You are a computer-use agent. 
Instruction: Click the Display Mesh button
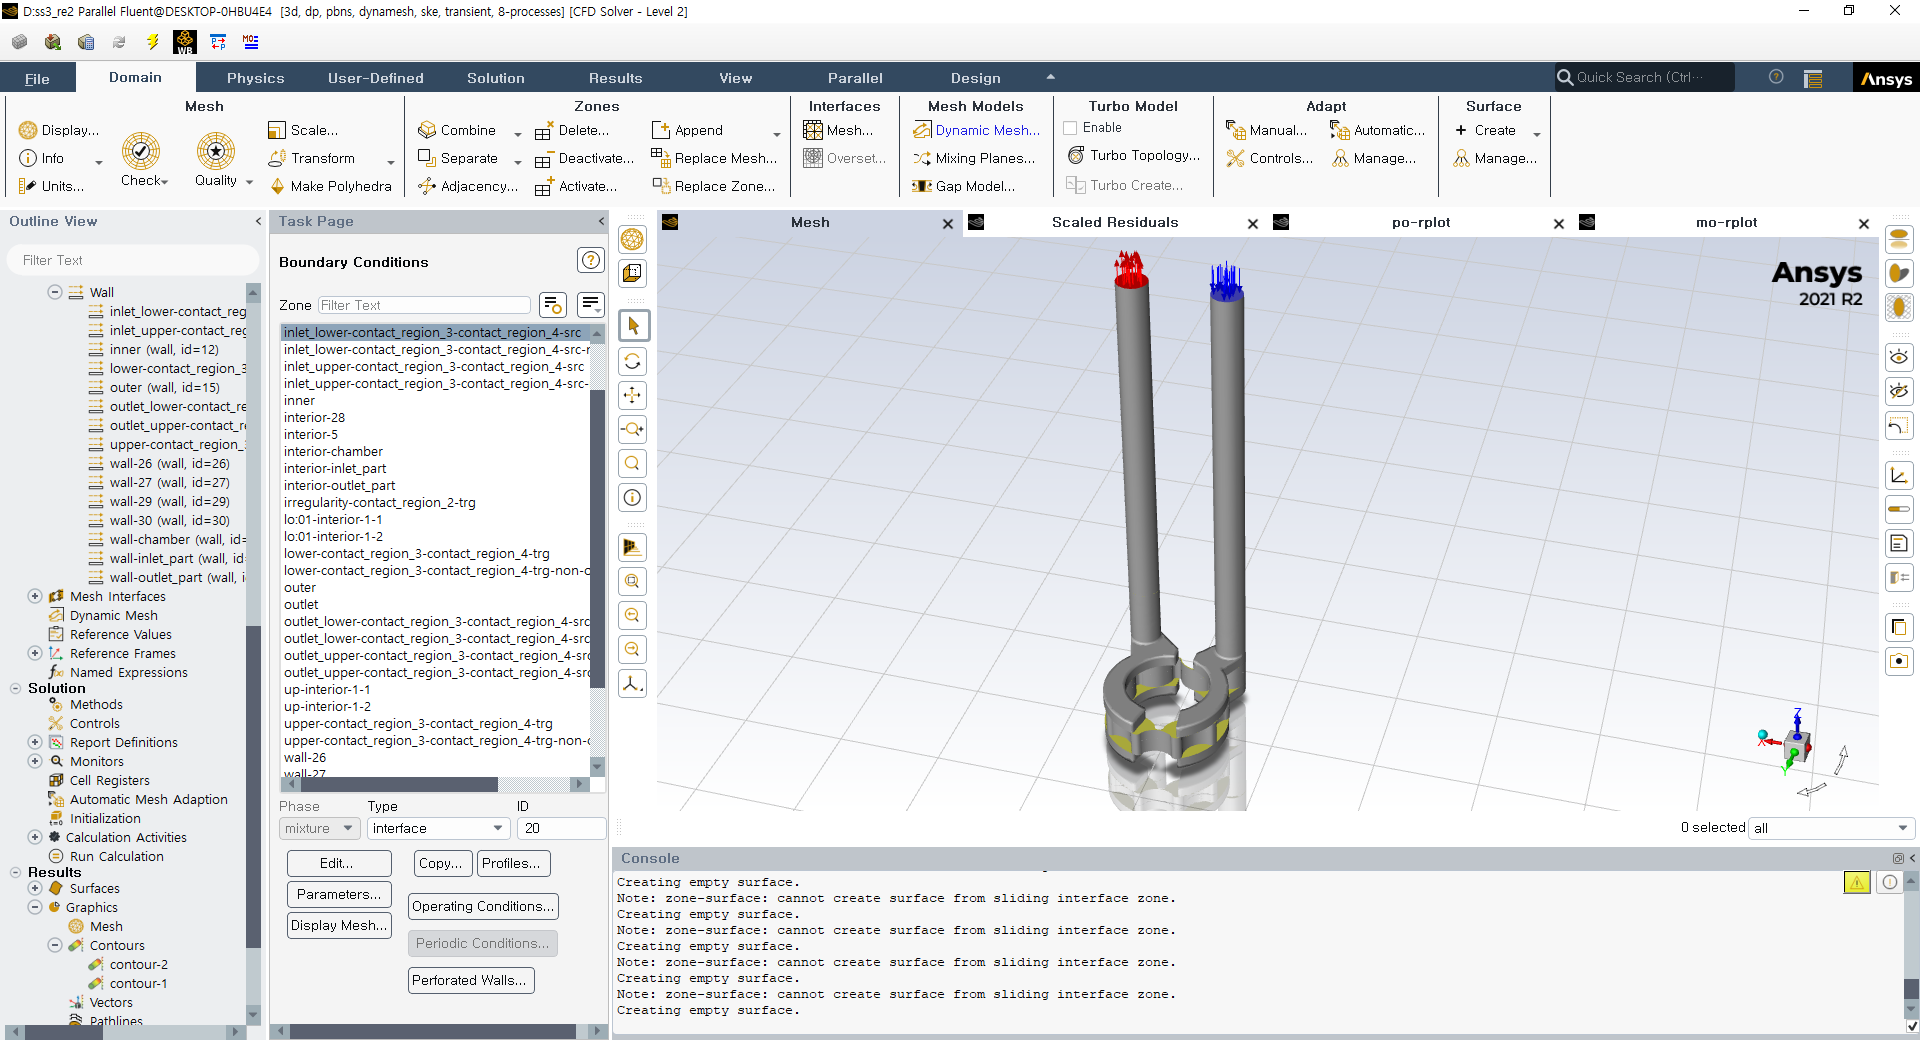(338, 925)
